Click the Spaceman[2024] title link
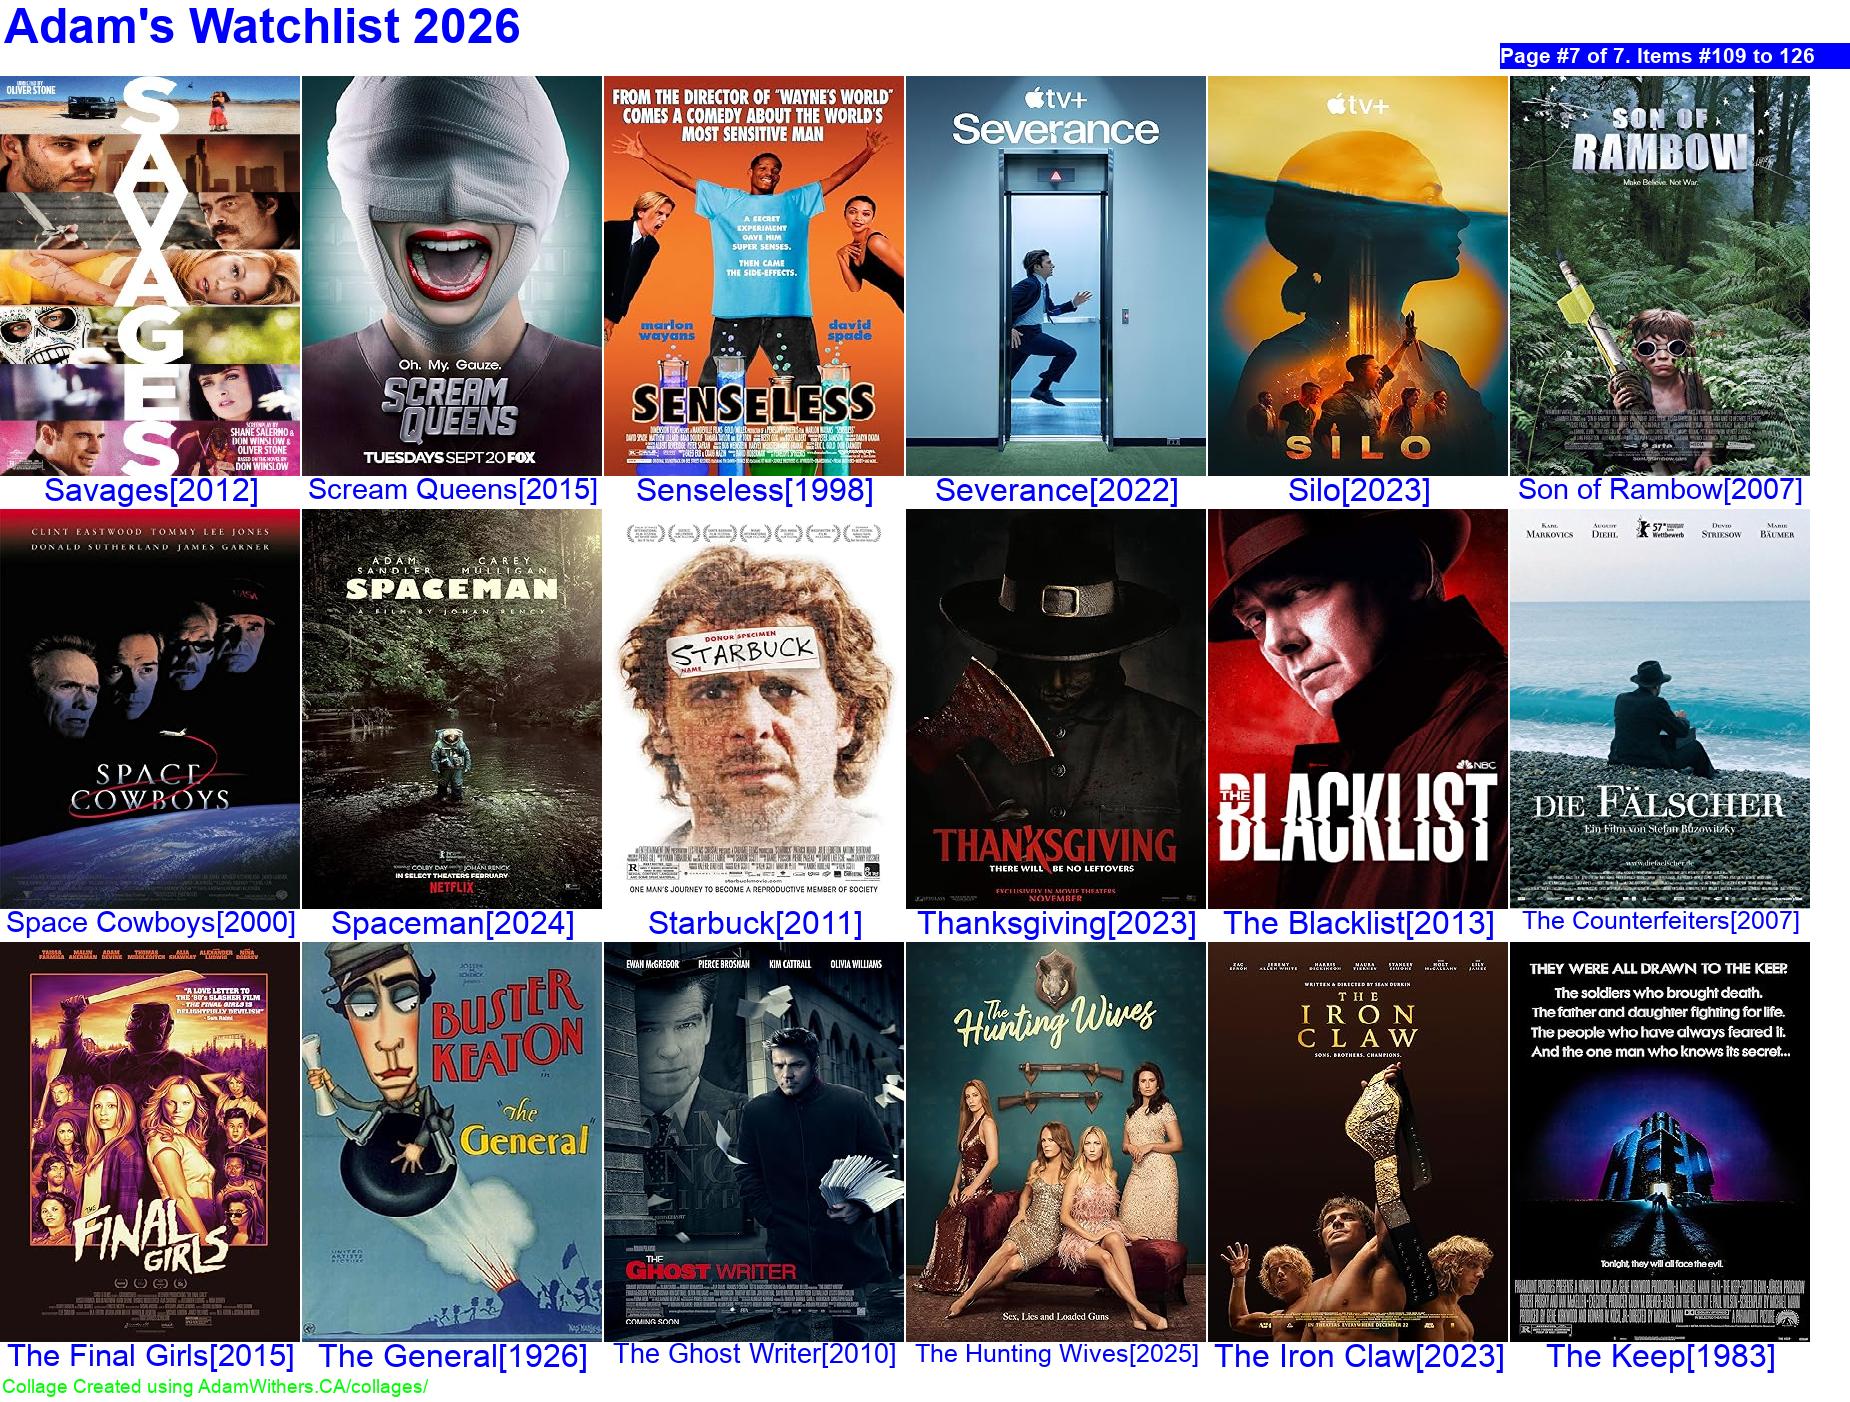Image resolution: width=1850 pixels, height=1402 pixels. point(452,923)
